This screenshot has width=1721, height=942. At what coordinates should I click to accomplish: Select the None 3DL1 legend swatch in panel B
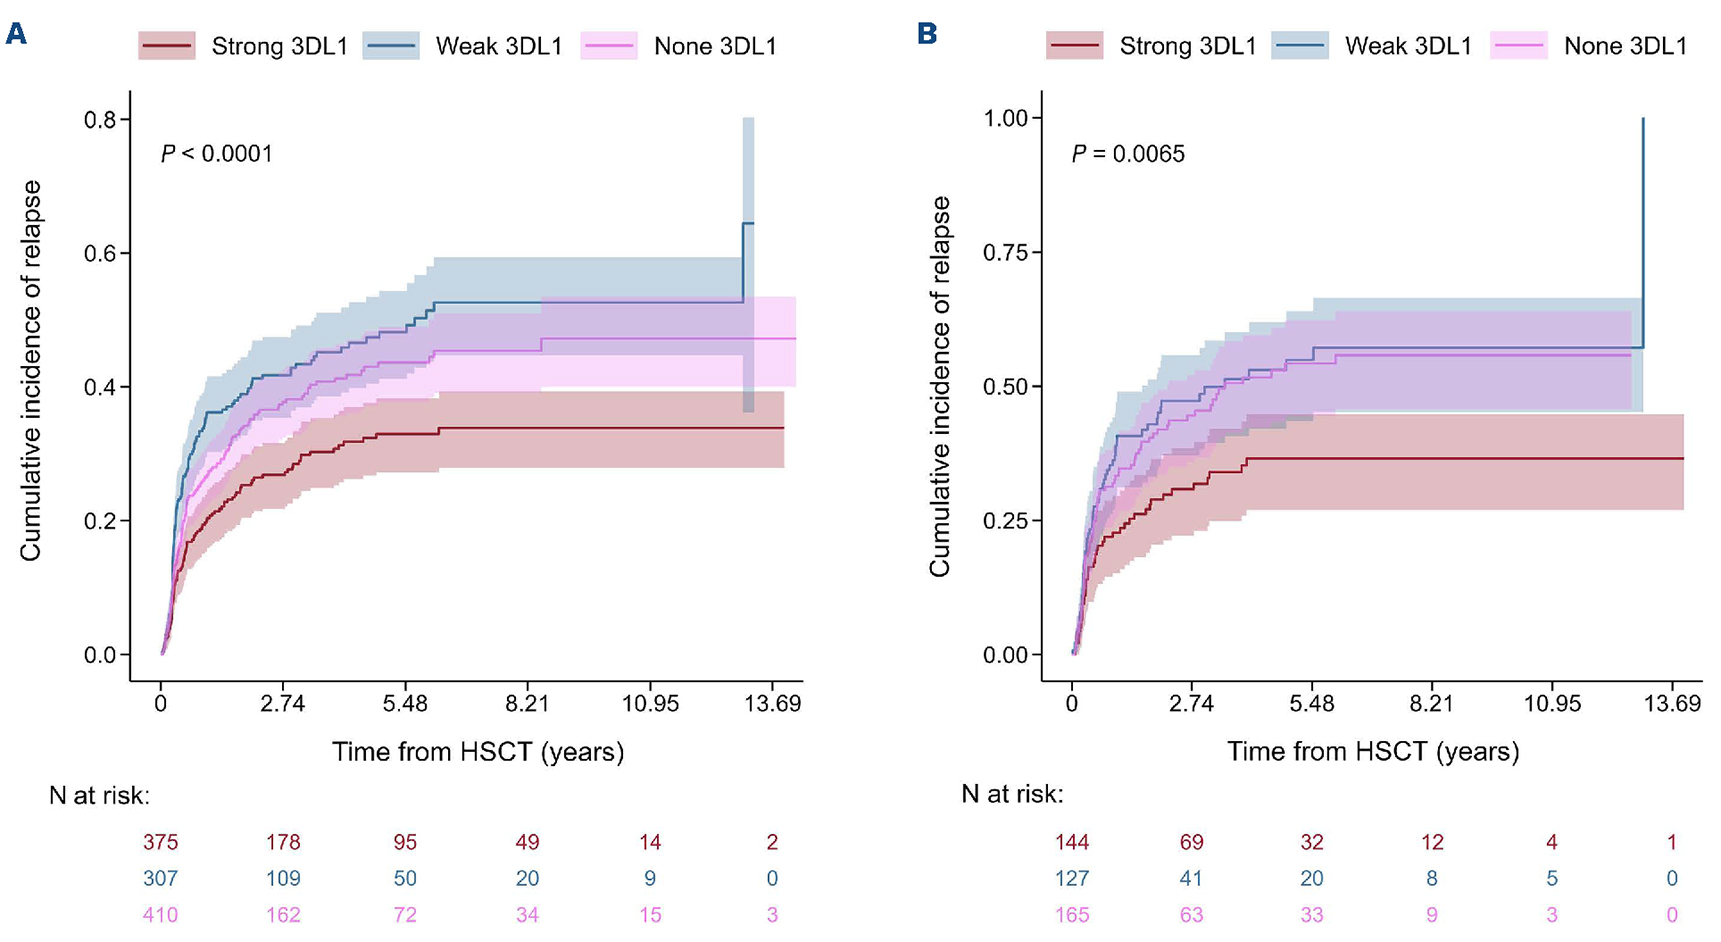click(x=1518, y=46)
